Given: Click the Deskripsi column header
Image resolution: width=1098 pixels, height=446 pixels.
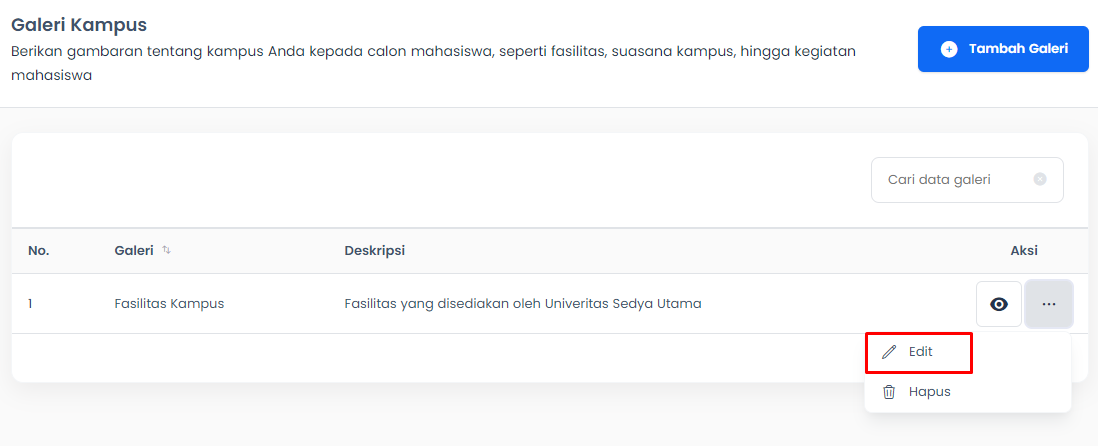Looking at the screenshot, I should pos(375,251).
